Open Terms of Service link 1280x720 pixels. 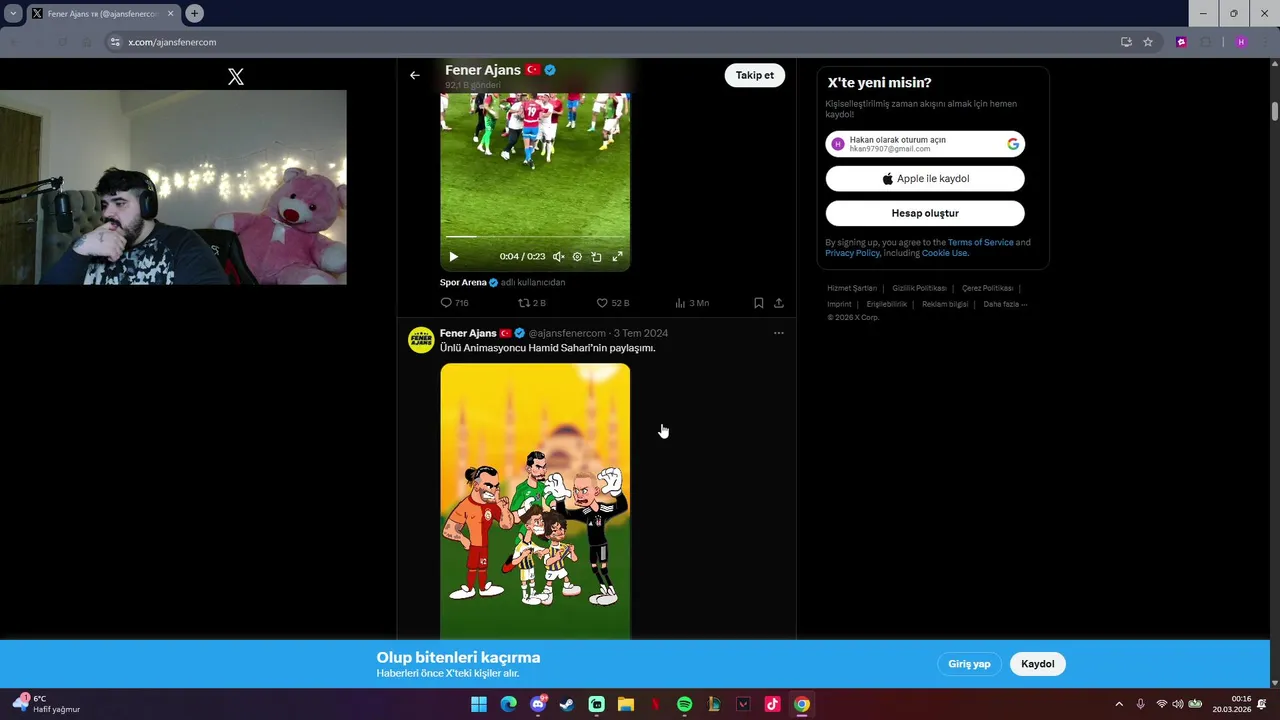click(980, 242)
